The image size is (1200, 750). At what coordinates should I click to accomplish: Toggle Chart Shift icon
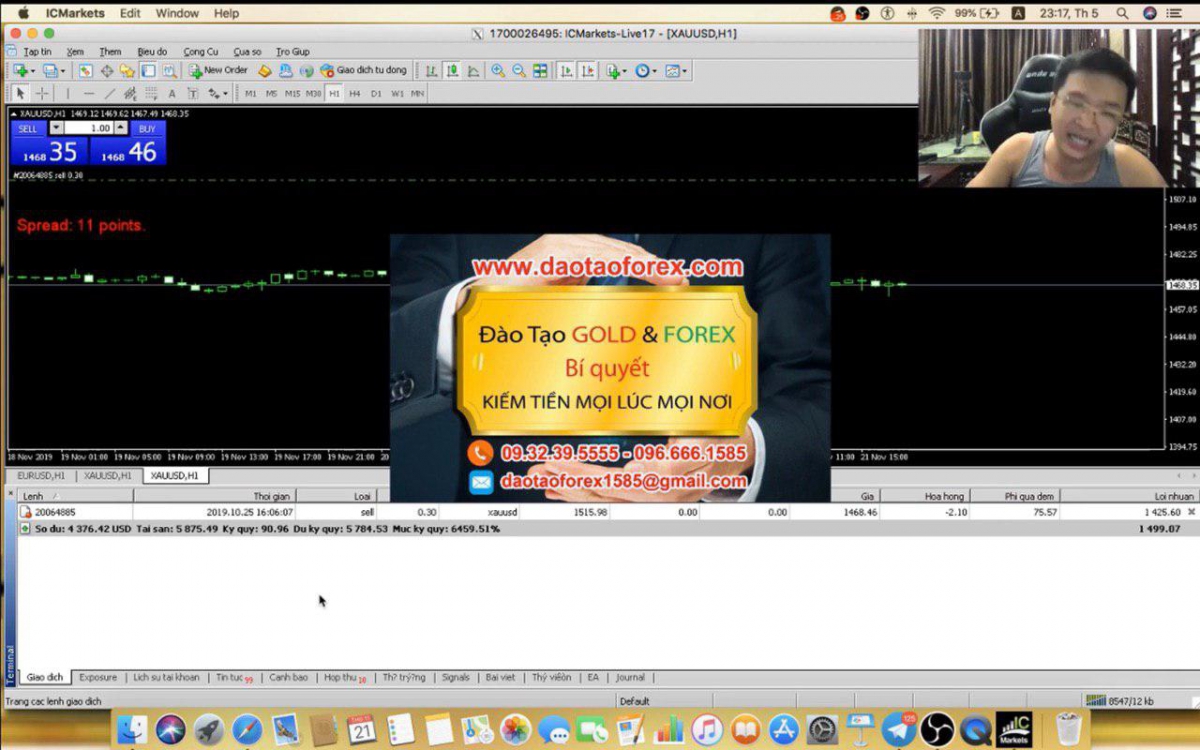pos(588,71)
